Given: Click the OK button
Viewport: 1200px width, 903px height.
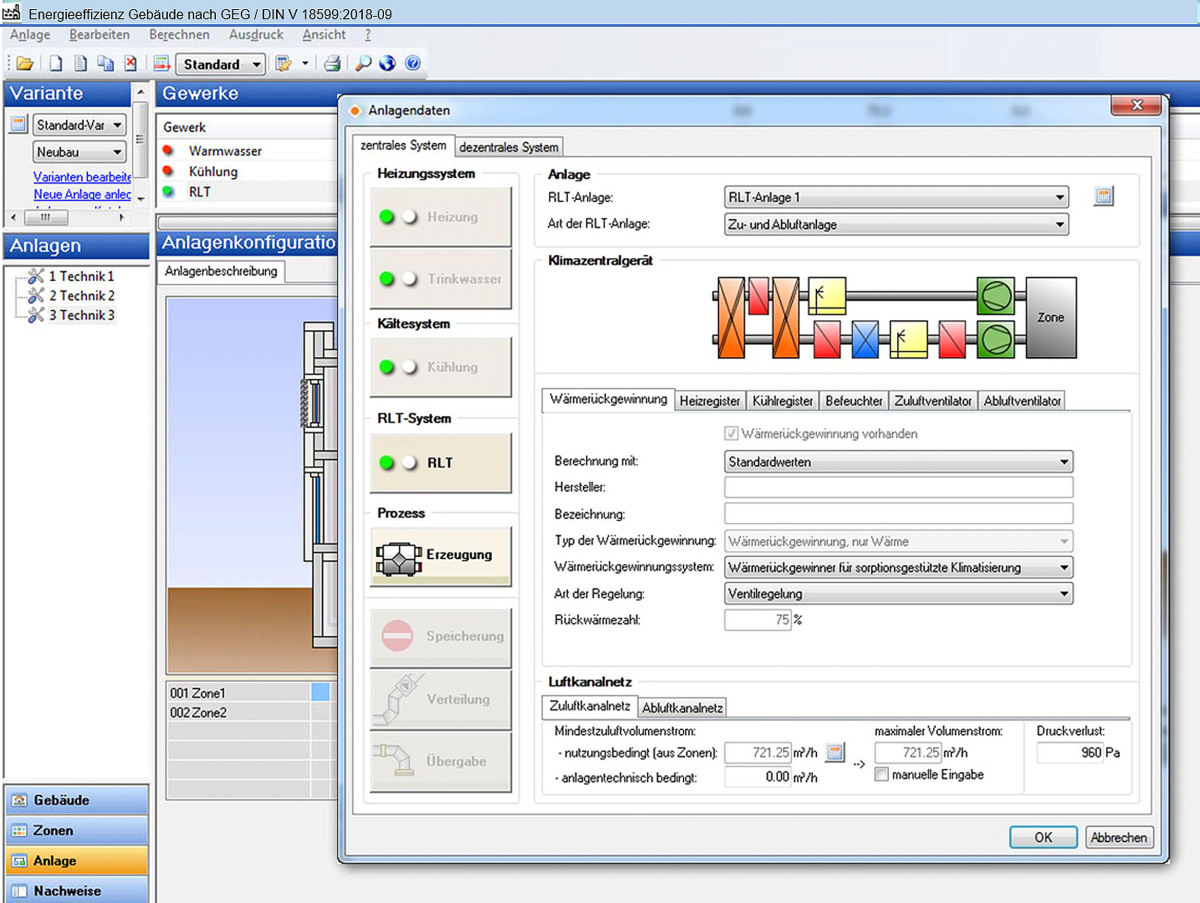Looking at the screenshot, I should click(1043, 837).
